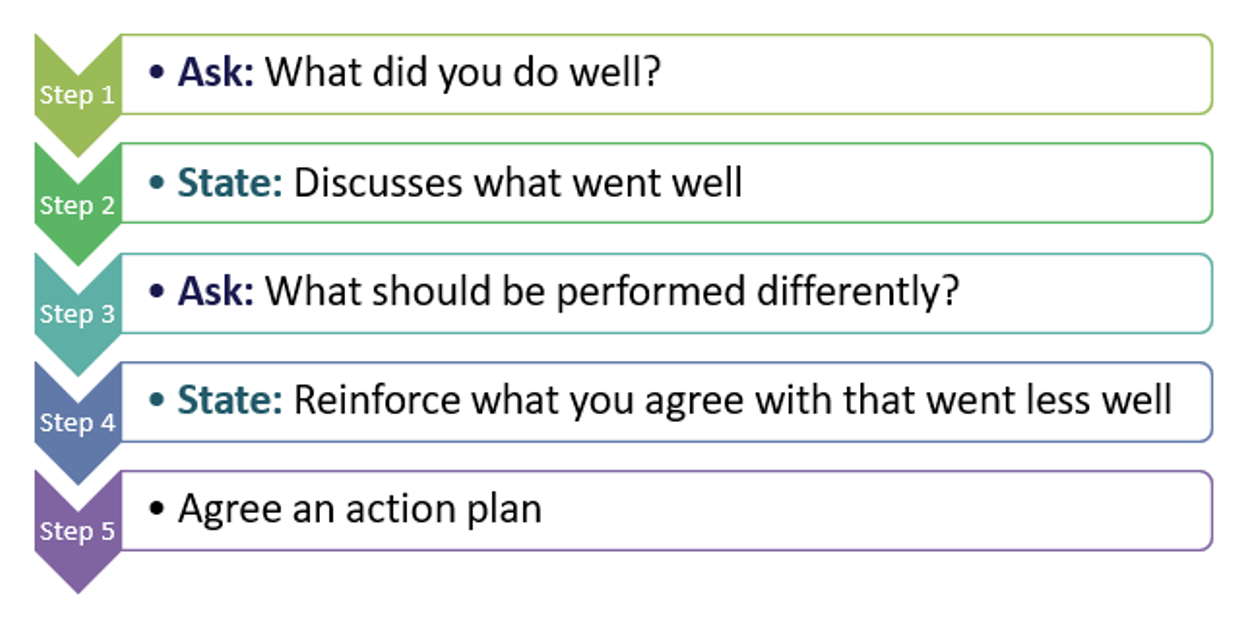
Task: Select the blue Step 4 chevron arrow
Action: pos(77,423)
